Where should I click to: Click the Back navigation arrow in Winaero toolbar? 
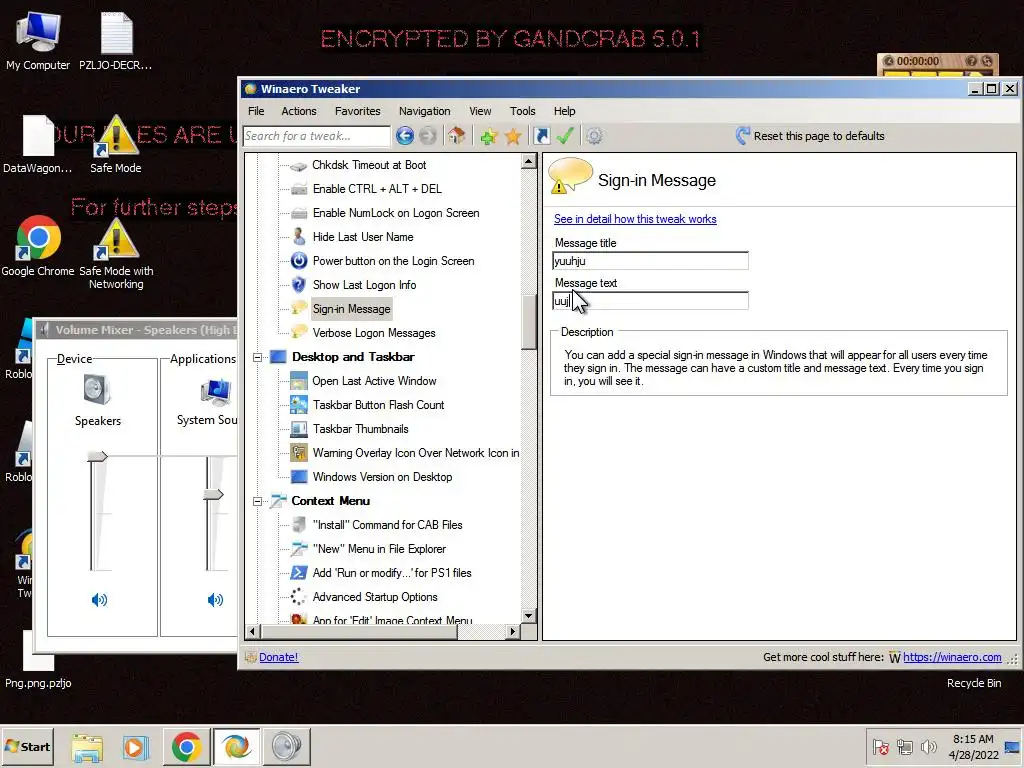404,136
